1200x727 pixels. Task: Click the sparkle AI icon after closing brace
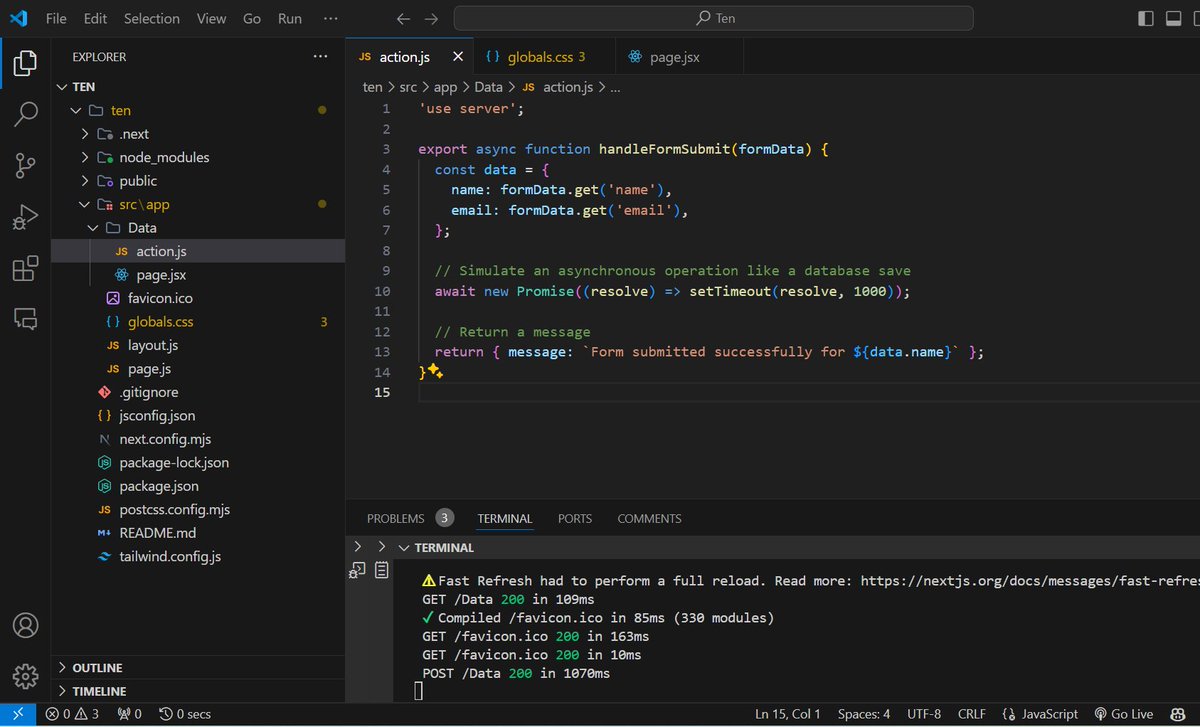click(435, 371)
